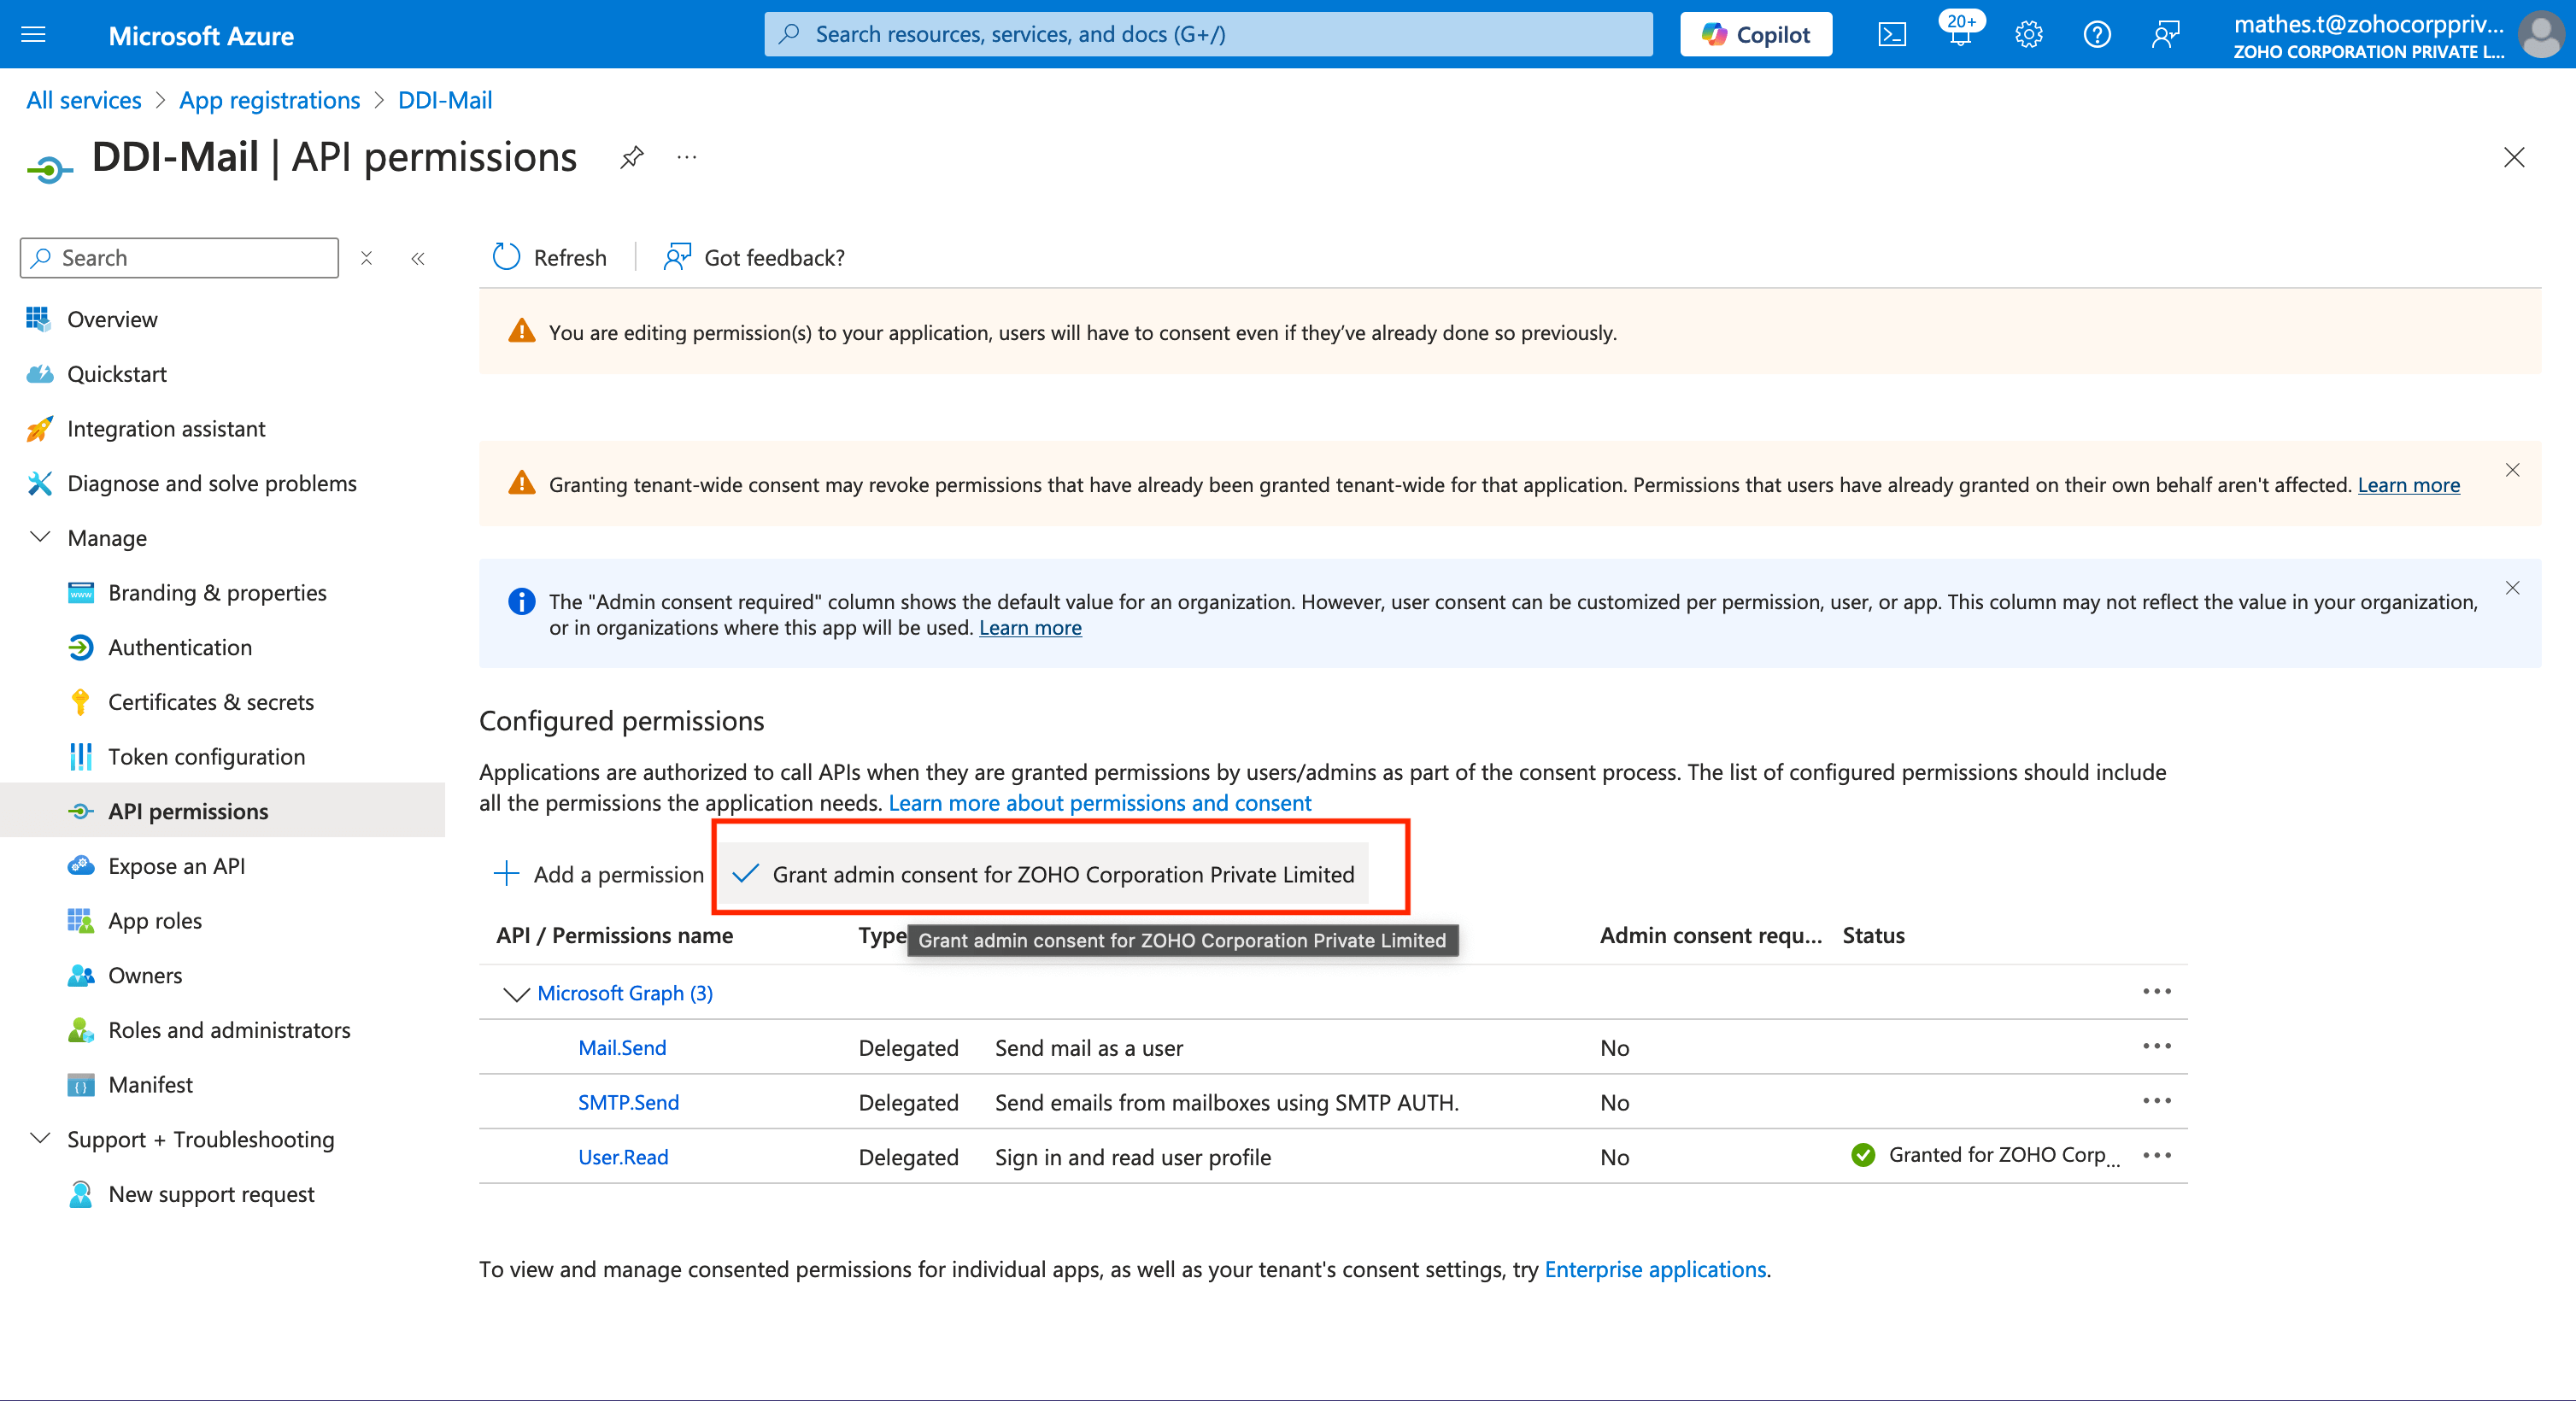Click the help question mark icon
The height and width of the screenshot is (1401, 2576).
[x=2096, y=35]
